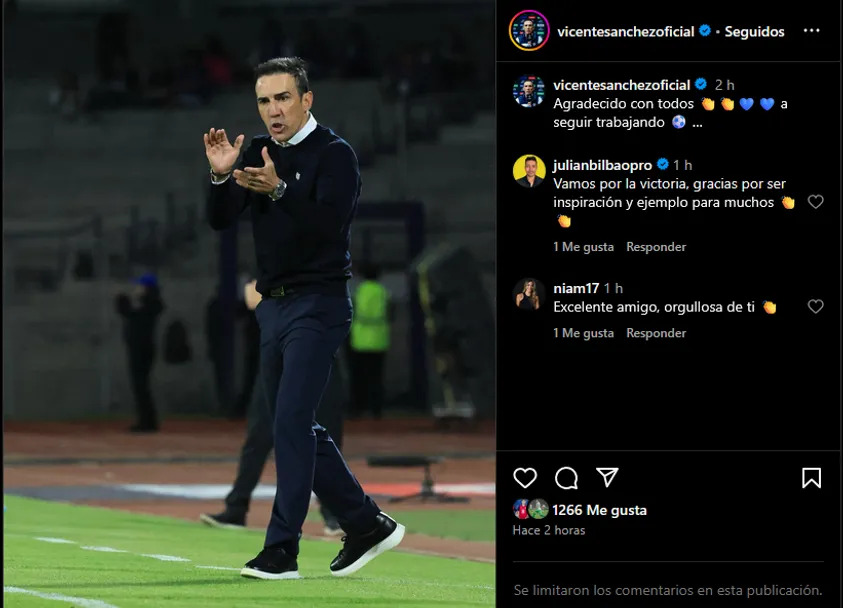The image size is (843, 608).
Task: Like julianbilbaopro's comment with its heart
Action: pos(815,202)
